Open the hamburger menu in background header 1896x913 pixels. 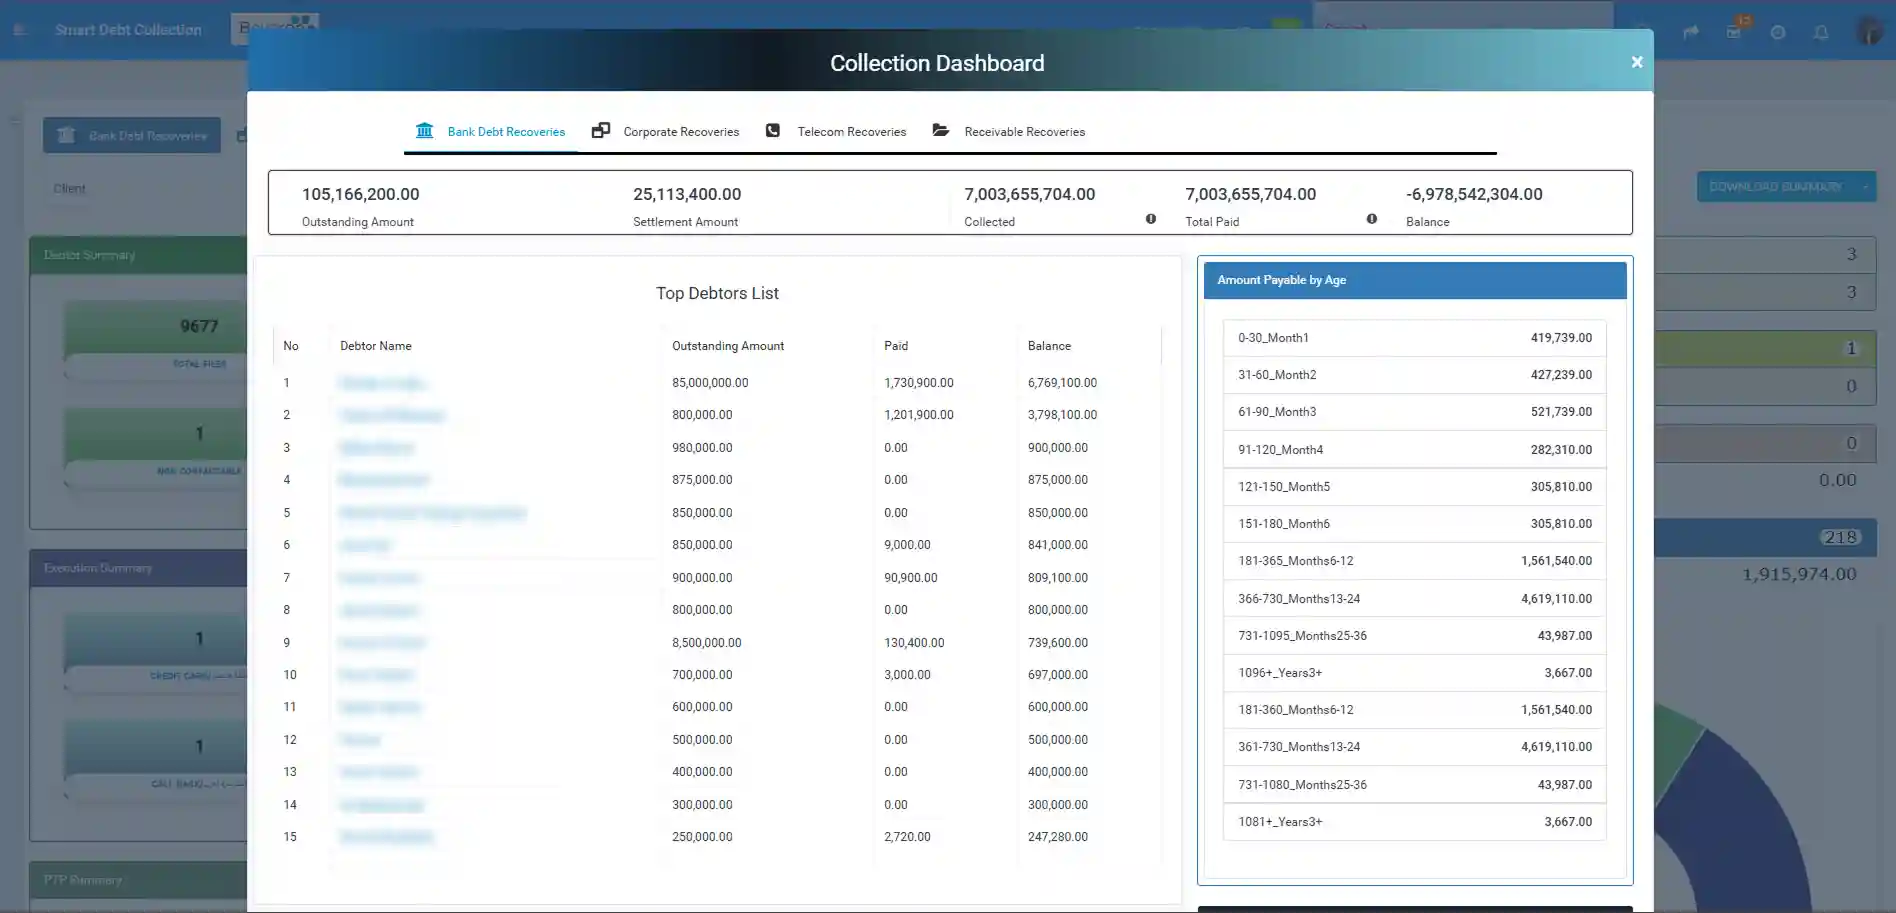point(19,30)
